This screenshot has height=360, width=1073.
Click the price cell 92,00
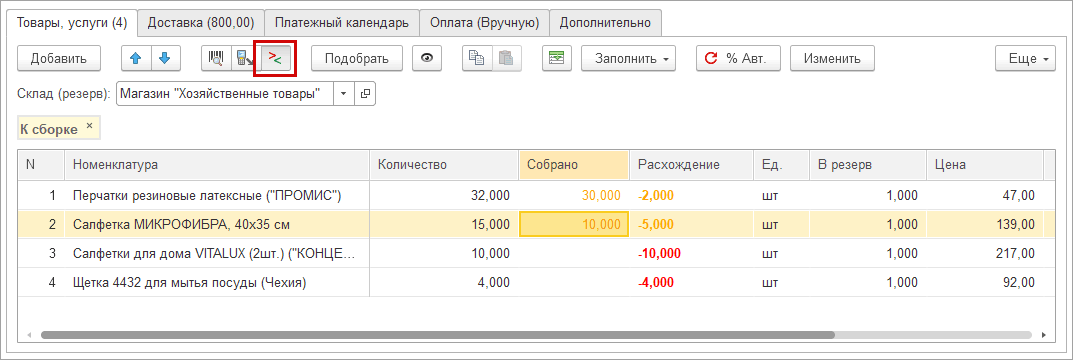pos(984,283)
